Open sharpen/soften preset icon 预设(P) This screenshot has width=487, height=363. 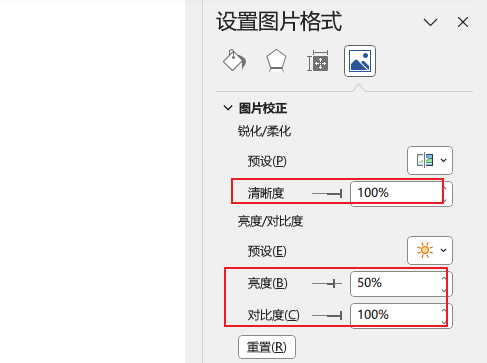(x=425, y=160)
